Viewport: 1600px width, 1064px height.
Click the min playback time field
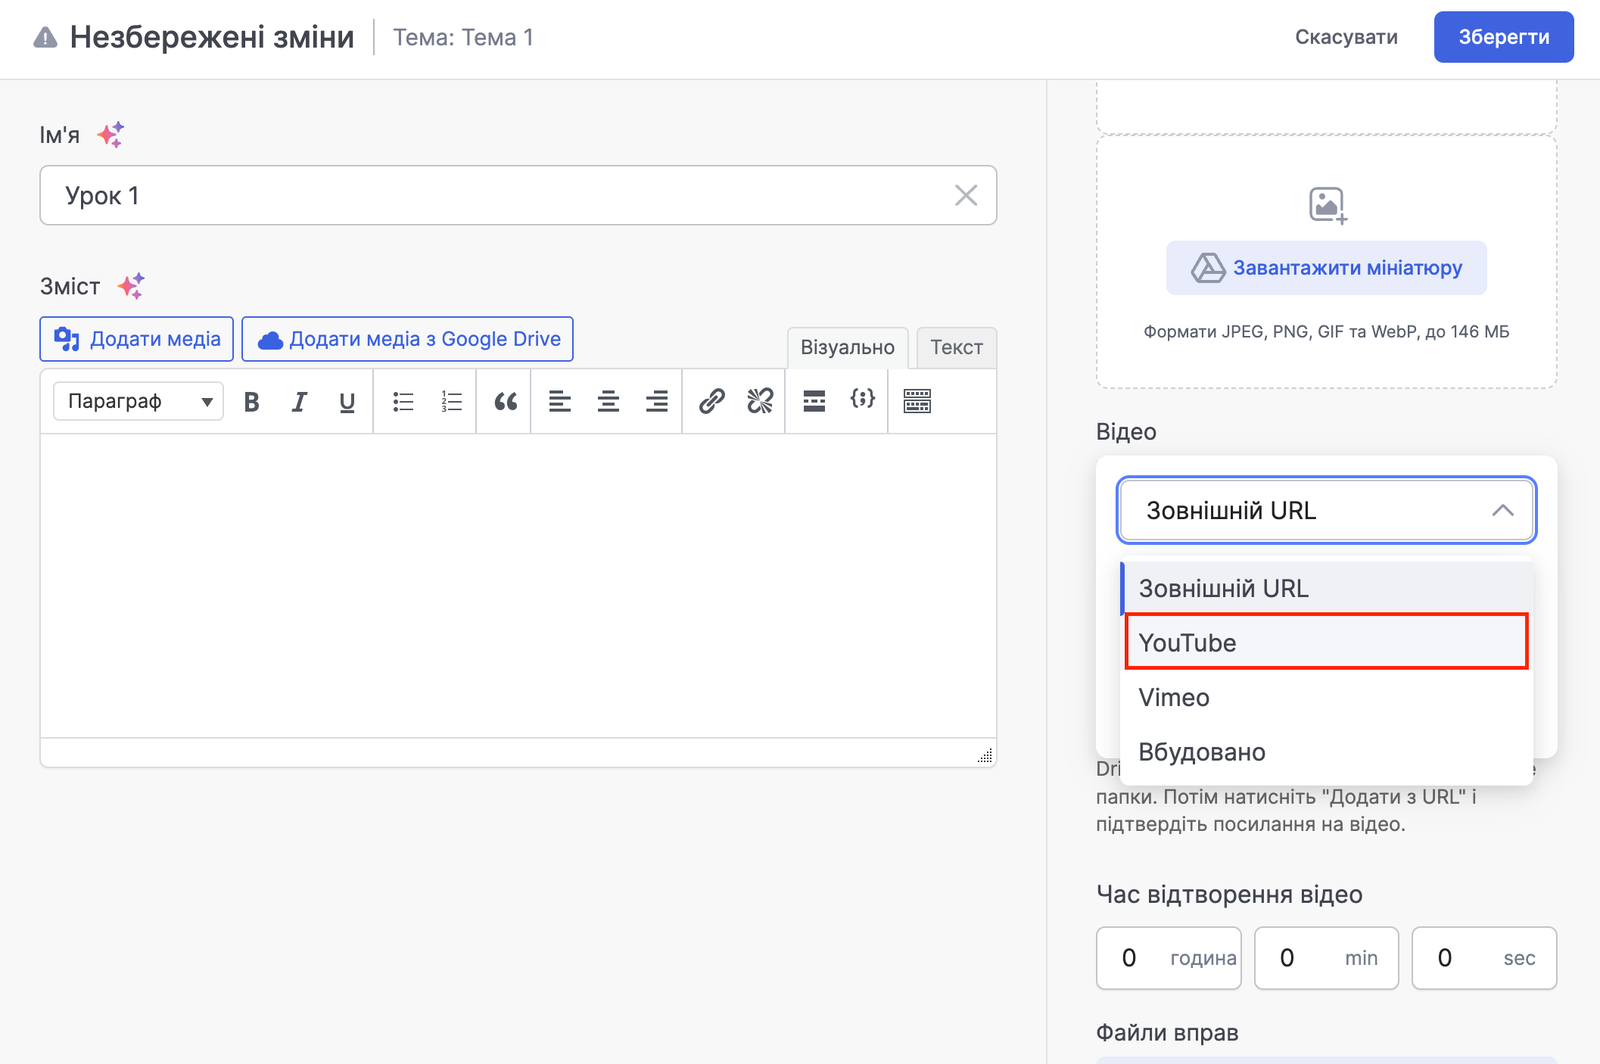tap(1326, 958)
